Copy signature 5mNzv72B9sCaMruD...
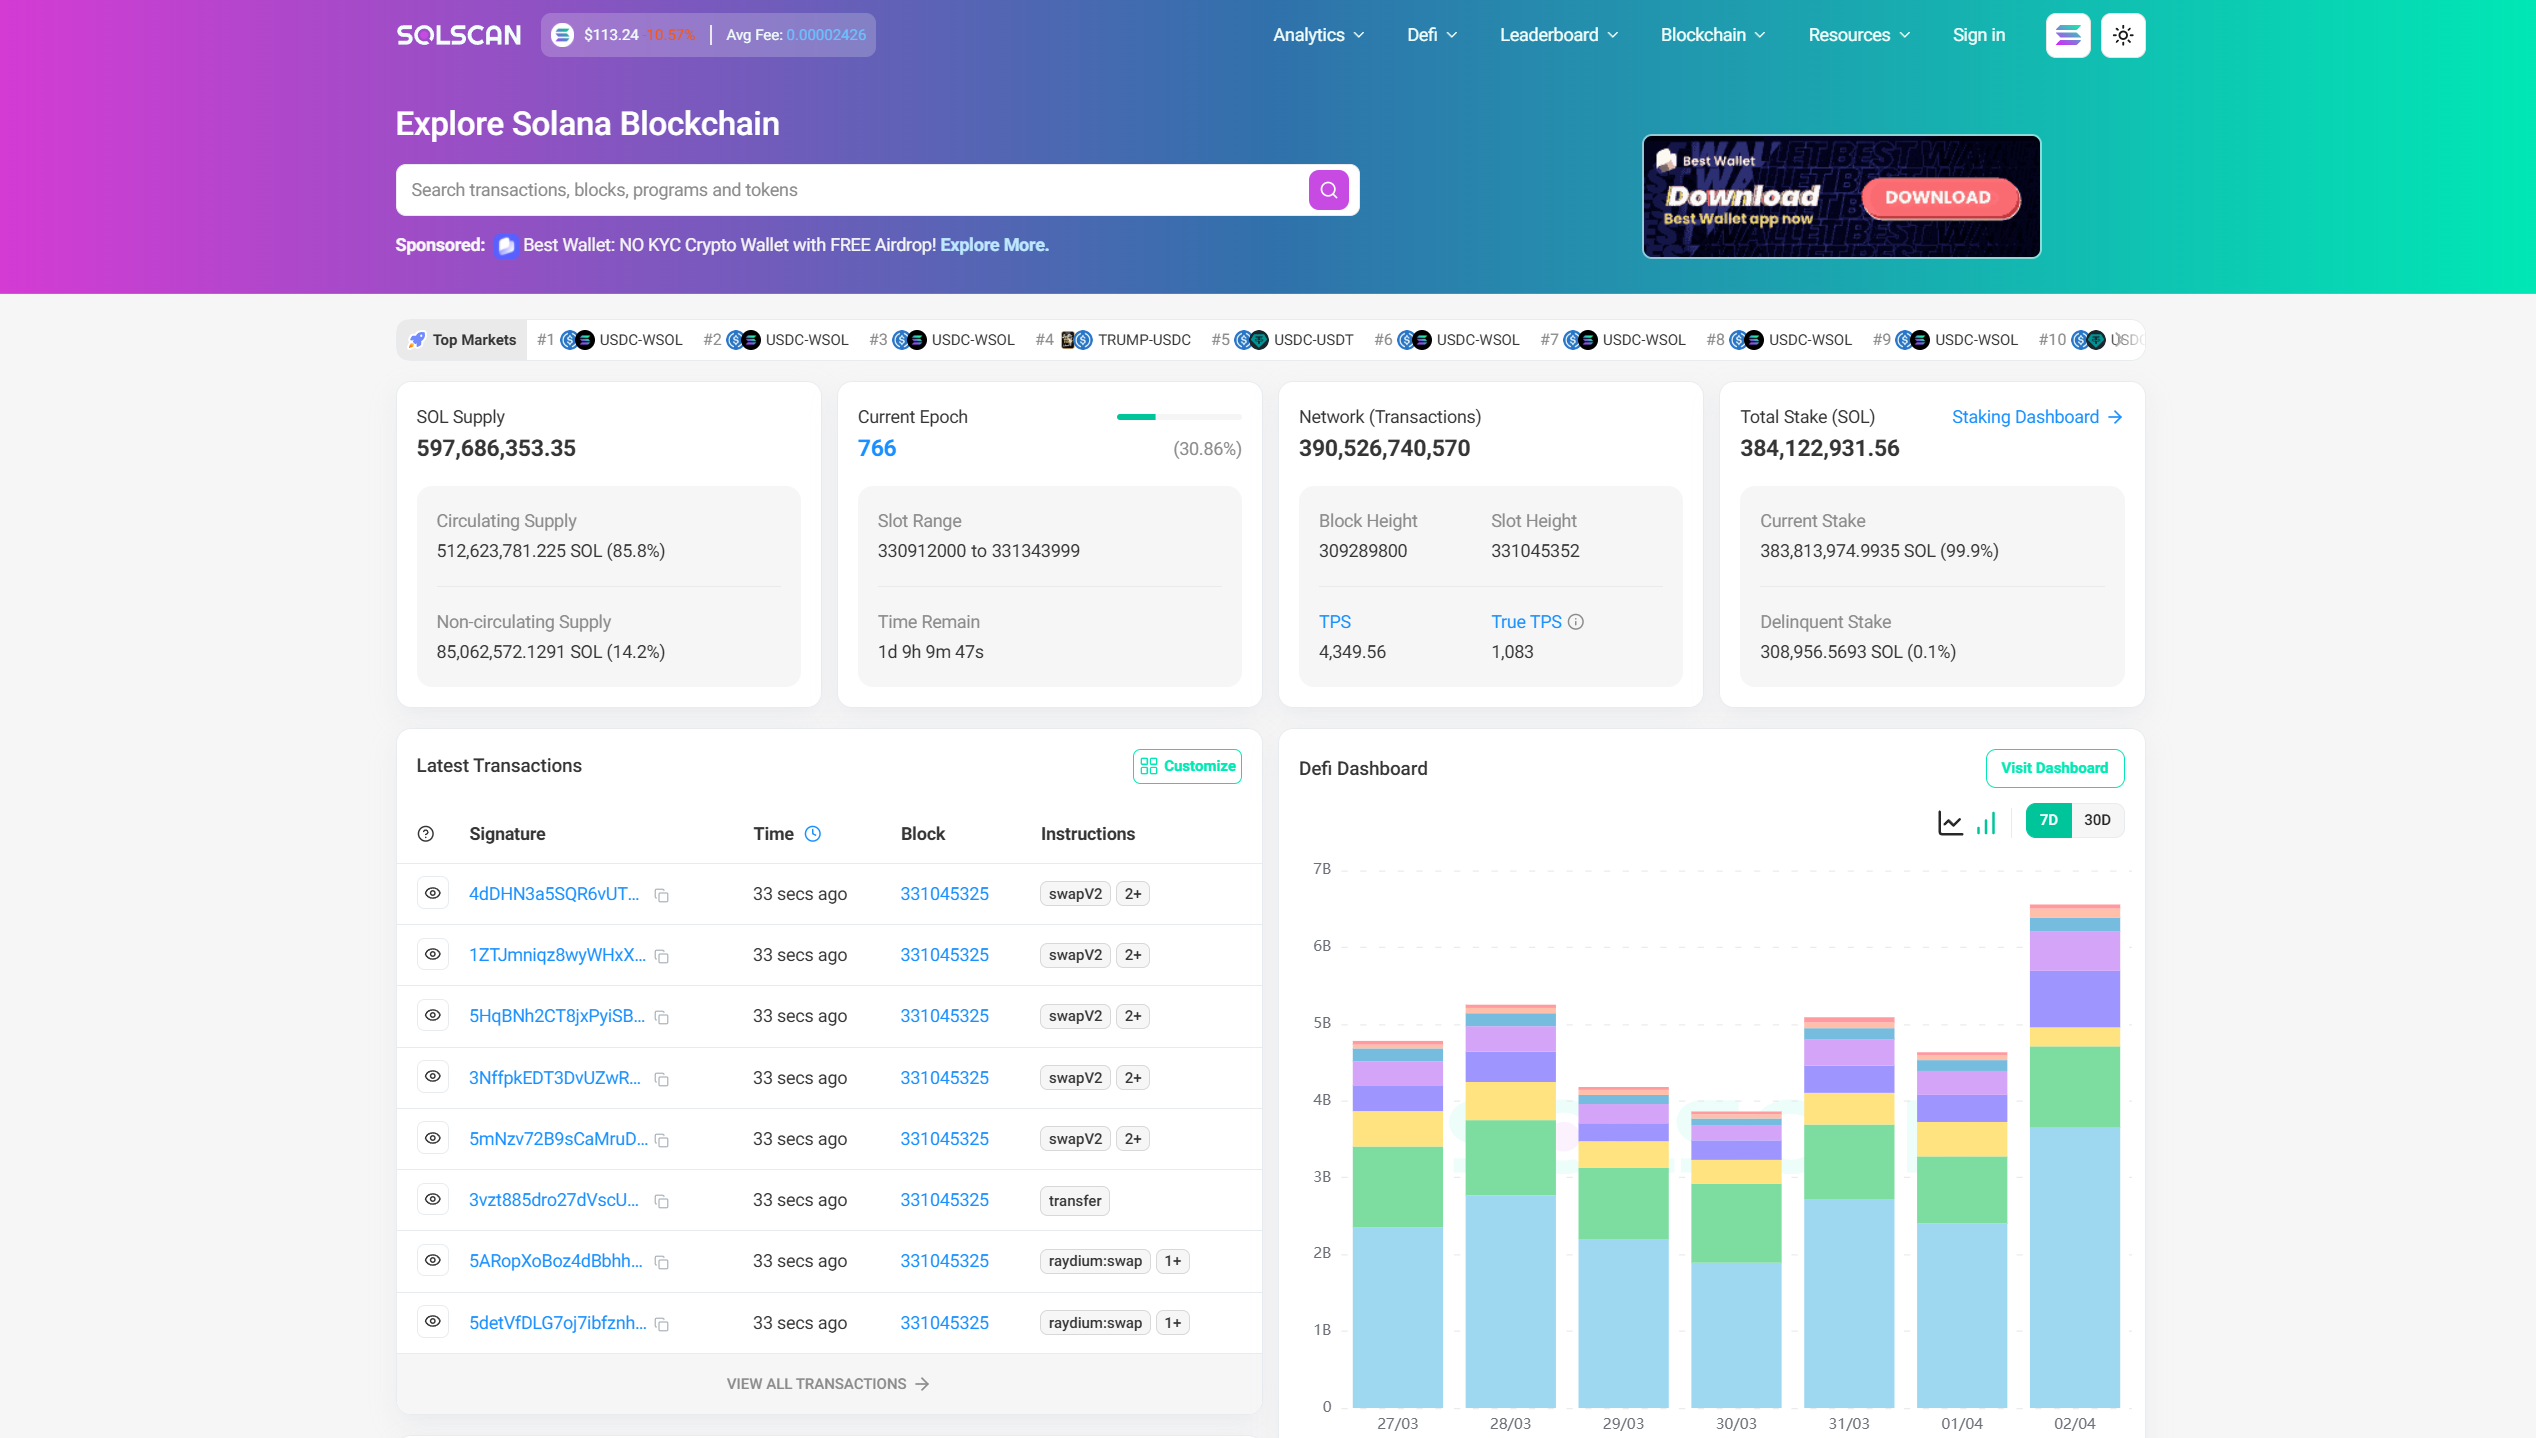Viewport: 2536px width, 1438px height. tap(661, 1140)
